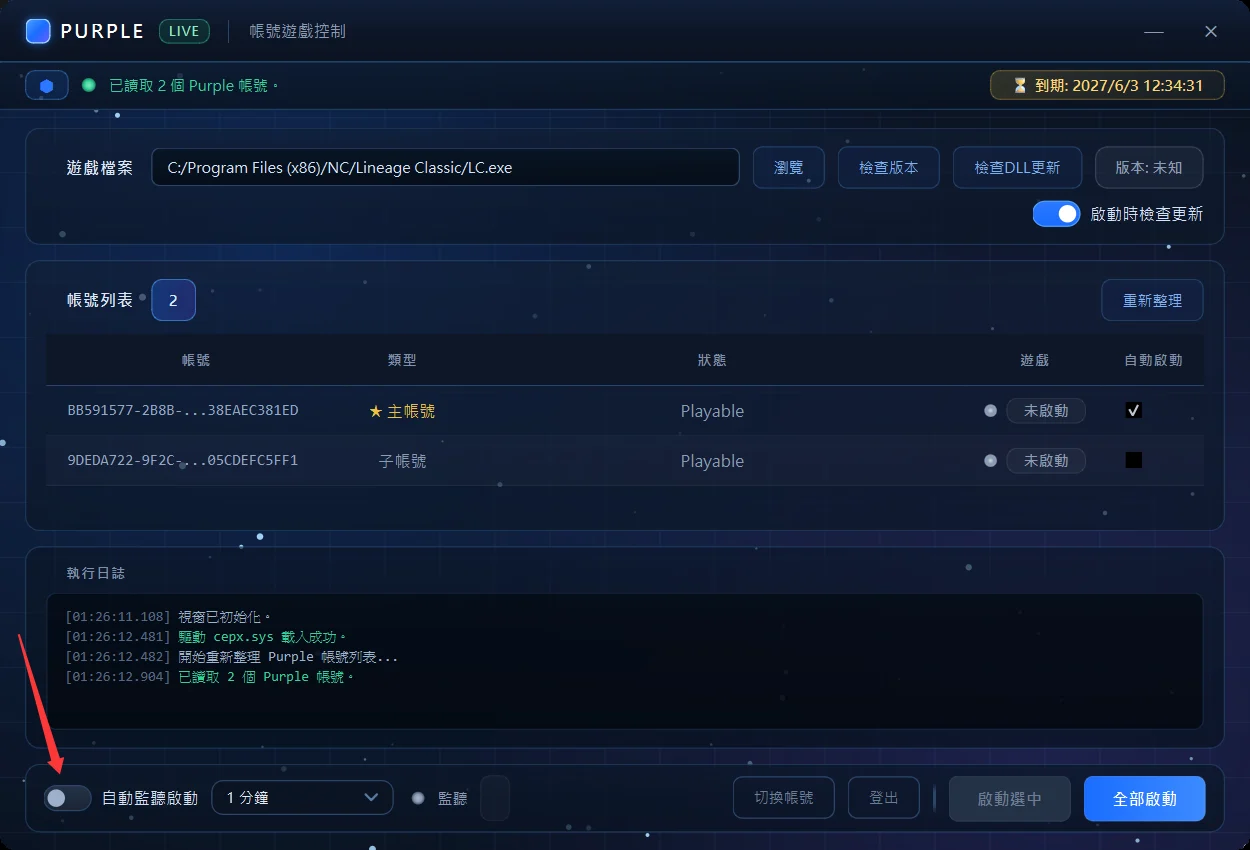The height and width of the screenshot is (850, 1250).
Task: Uncheck auto-start for BB591577 account
Action: (1133, 410)
